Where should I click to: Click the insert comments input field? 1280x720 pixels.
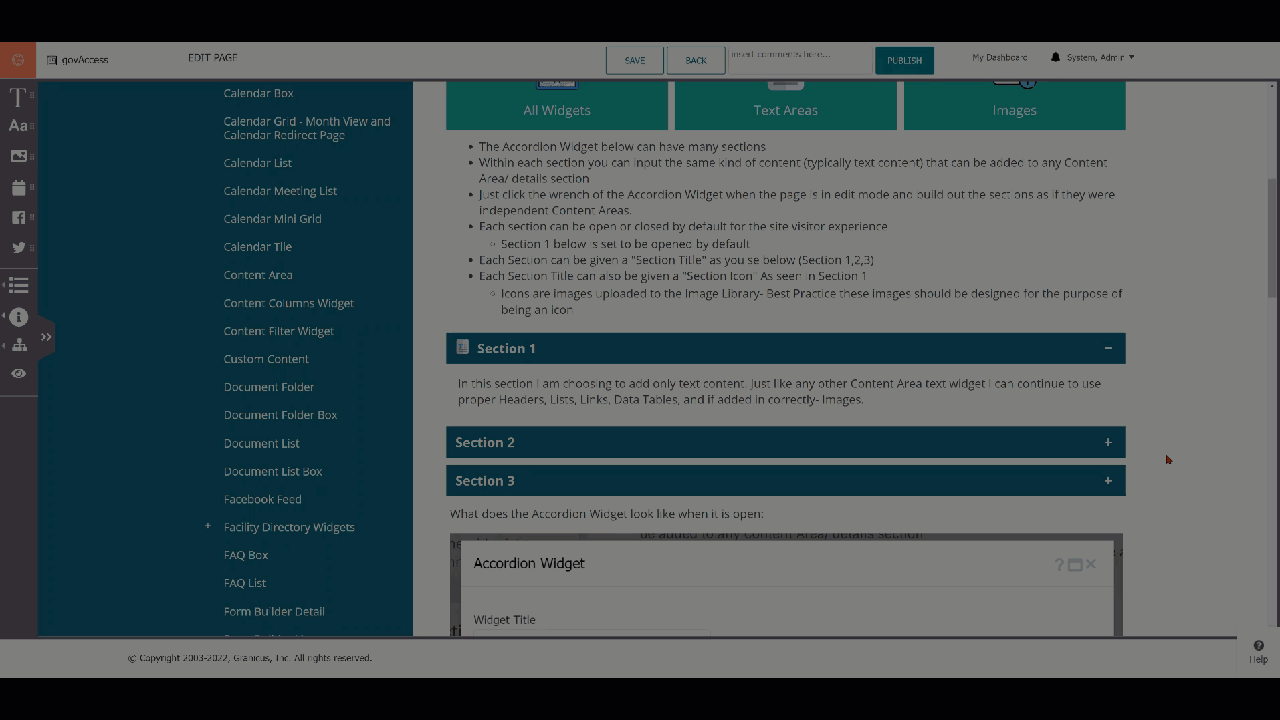pyautogui.click(x=798, y=59)
